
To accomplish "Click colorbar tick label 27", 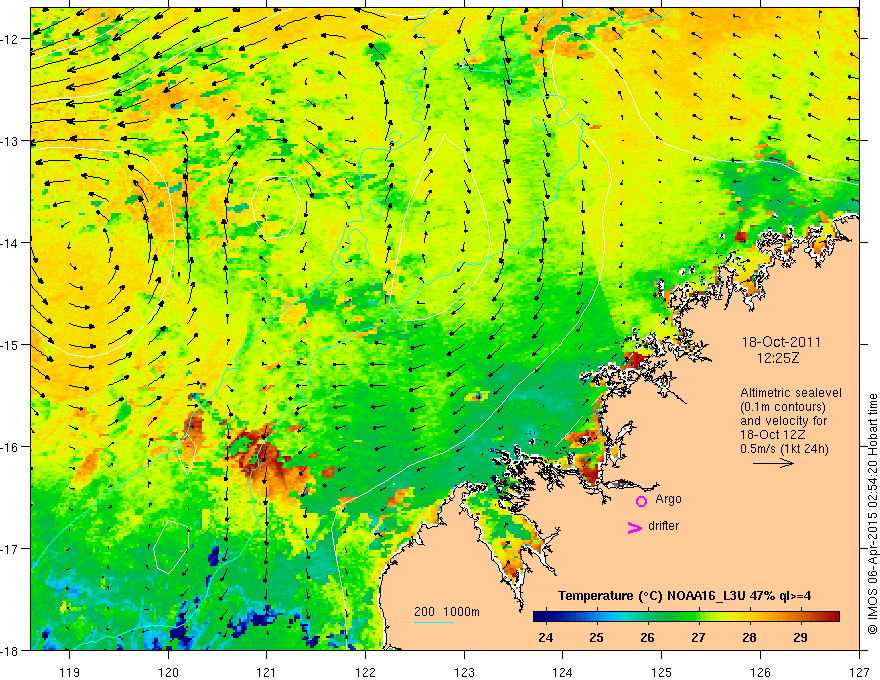I will tap(698, 637).
